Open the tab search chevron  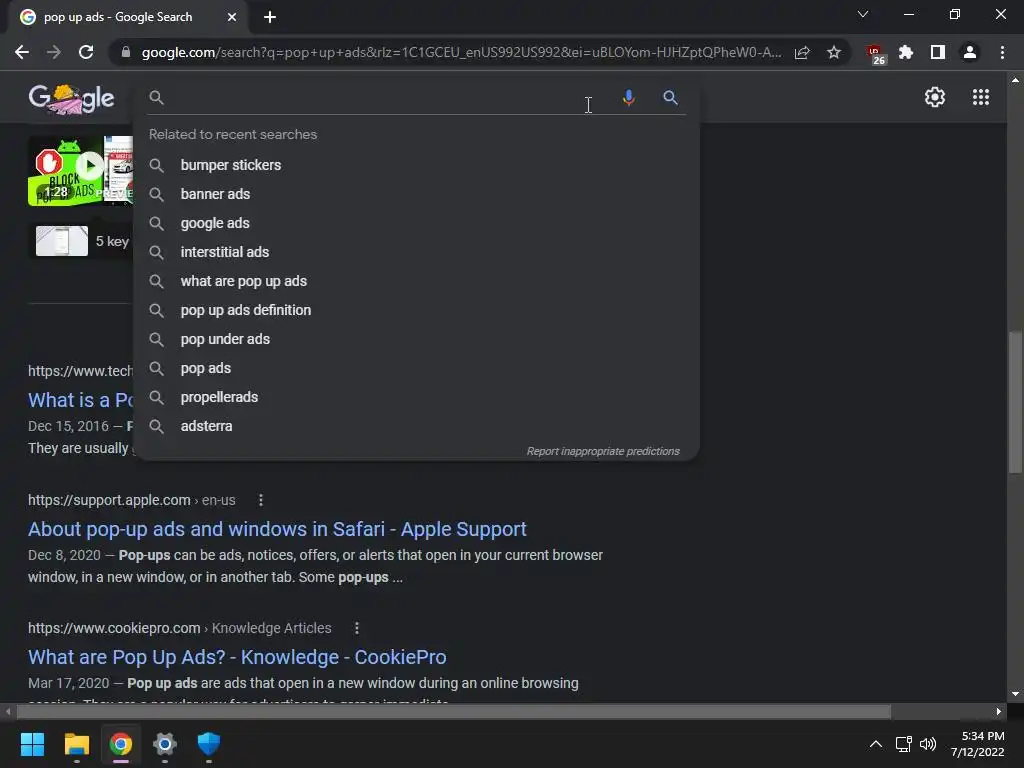point(863,14)
